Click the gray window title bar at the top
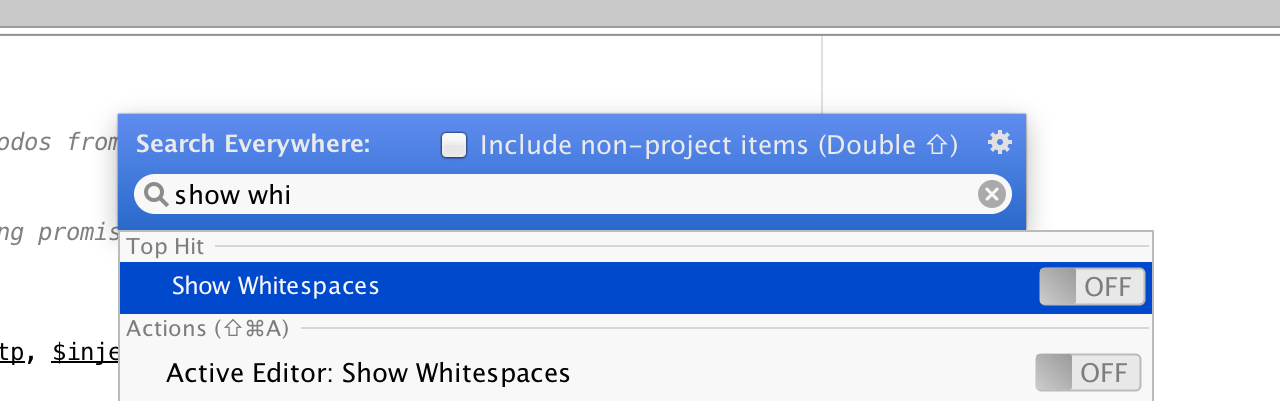 pos(640,12)
